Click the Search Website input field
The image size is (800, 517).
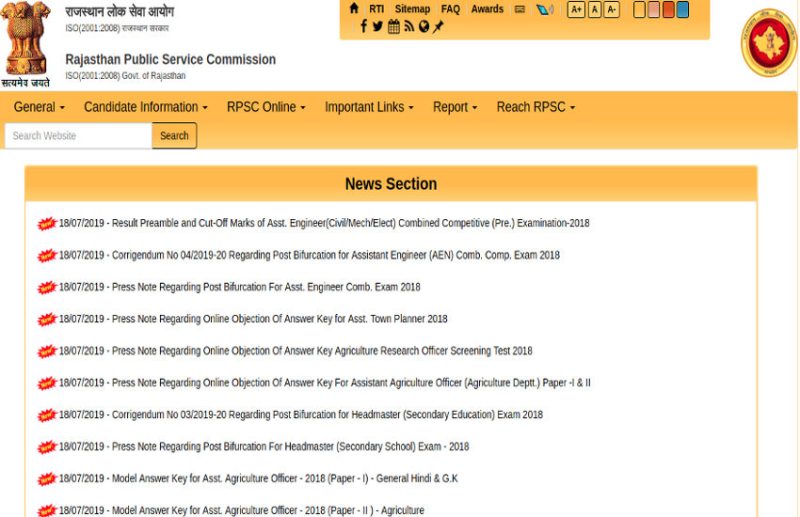(78, 136)
